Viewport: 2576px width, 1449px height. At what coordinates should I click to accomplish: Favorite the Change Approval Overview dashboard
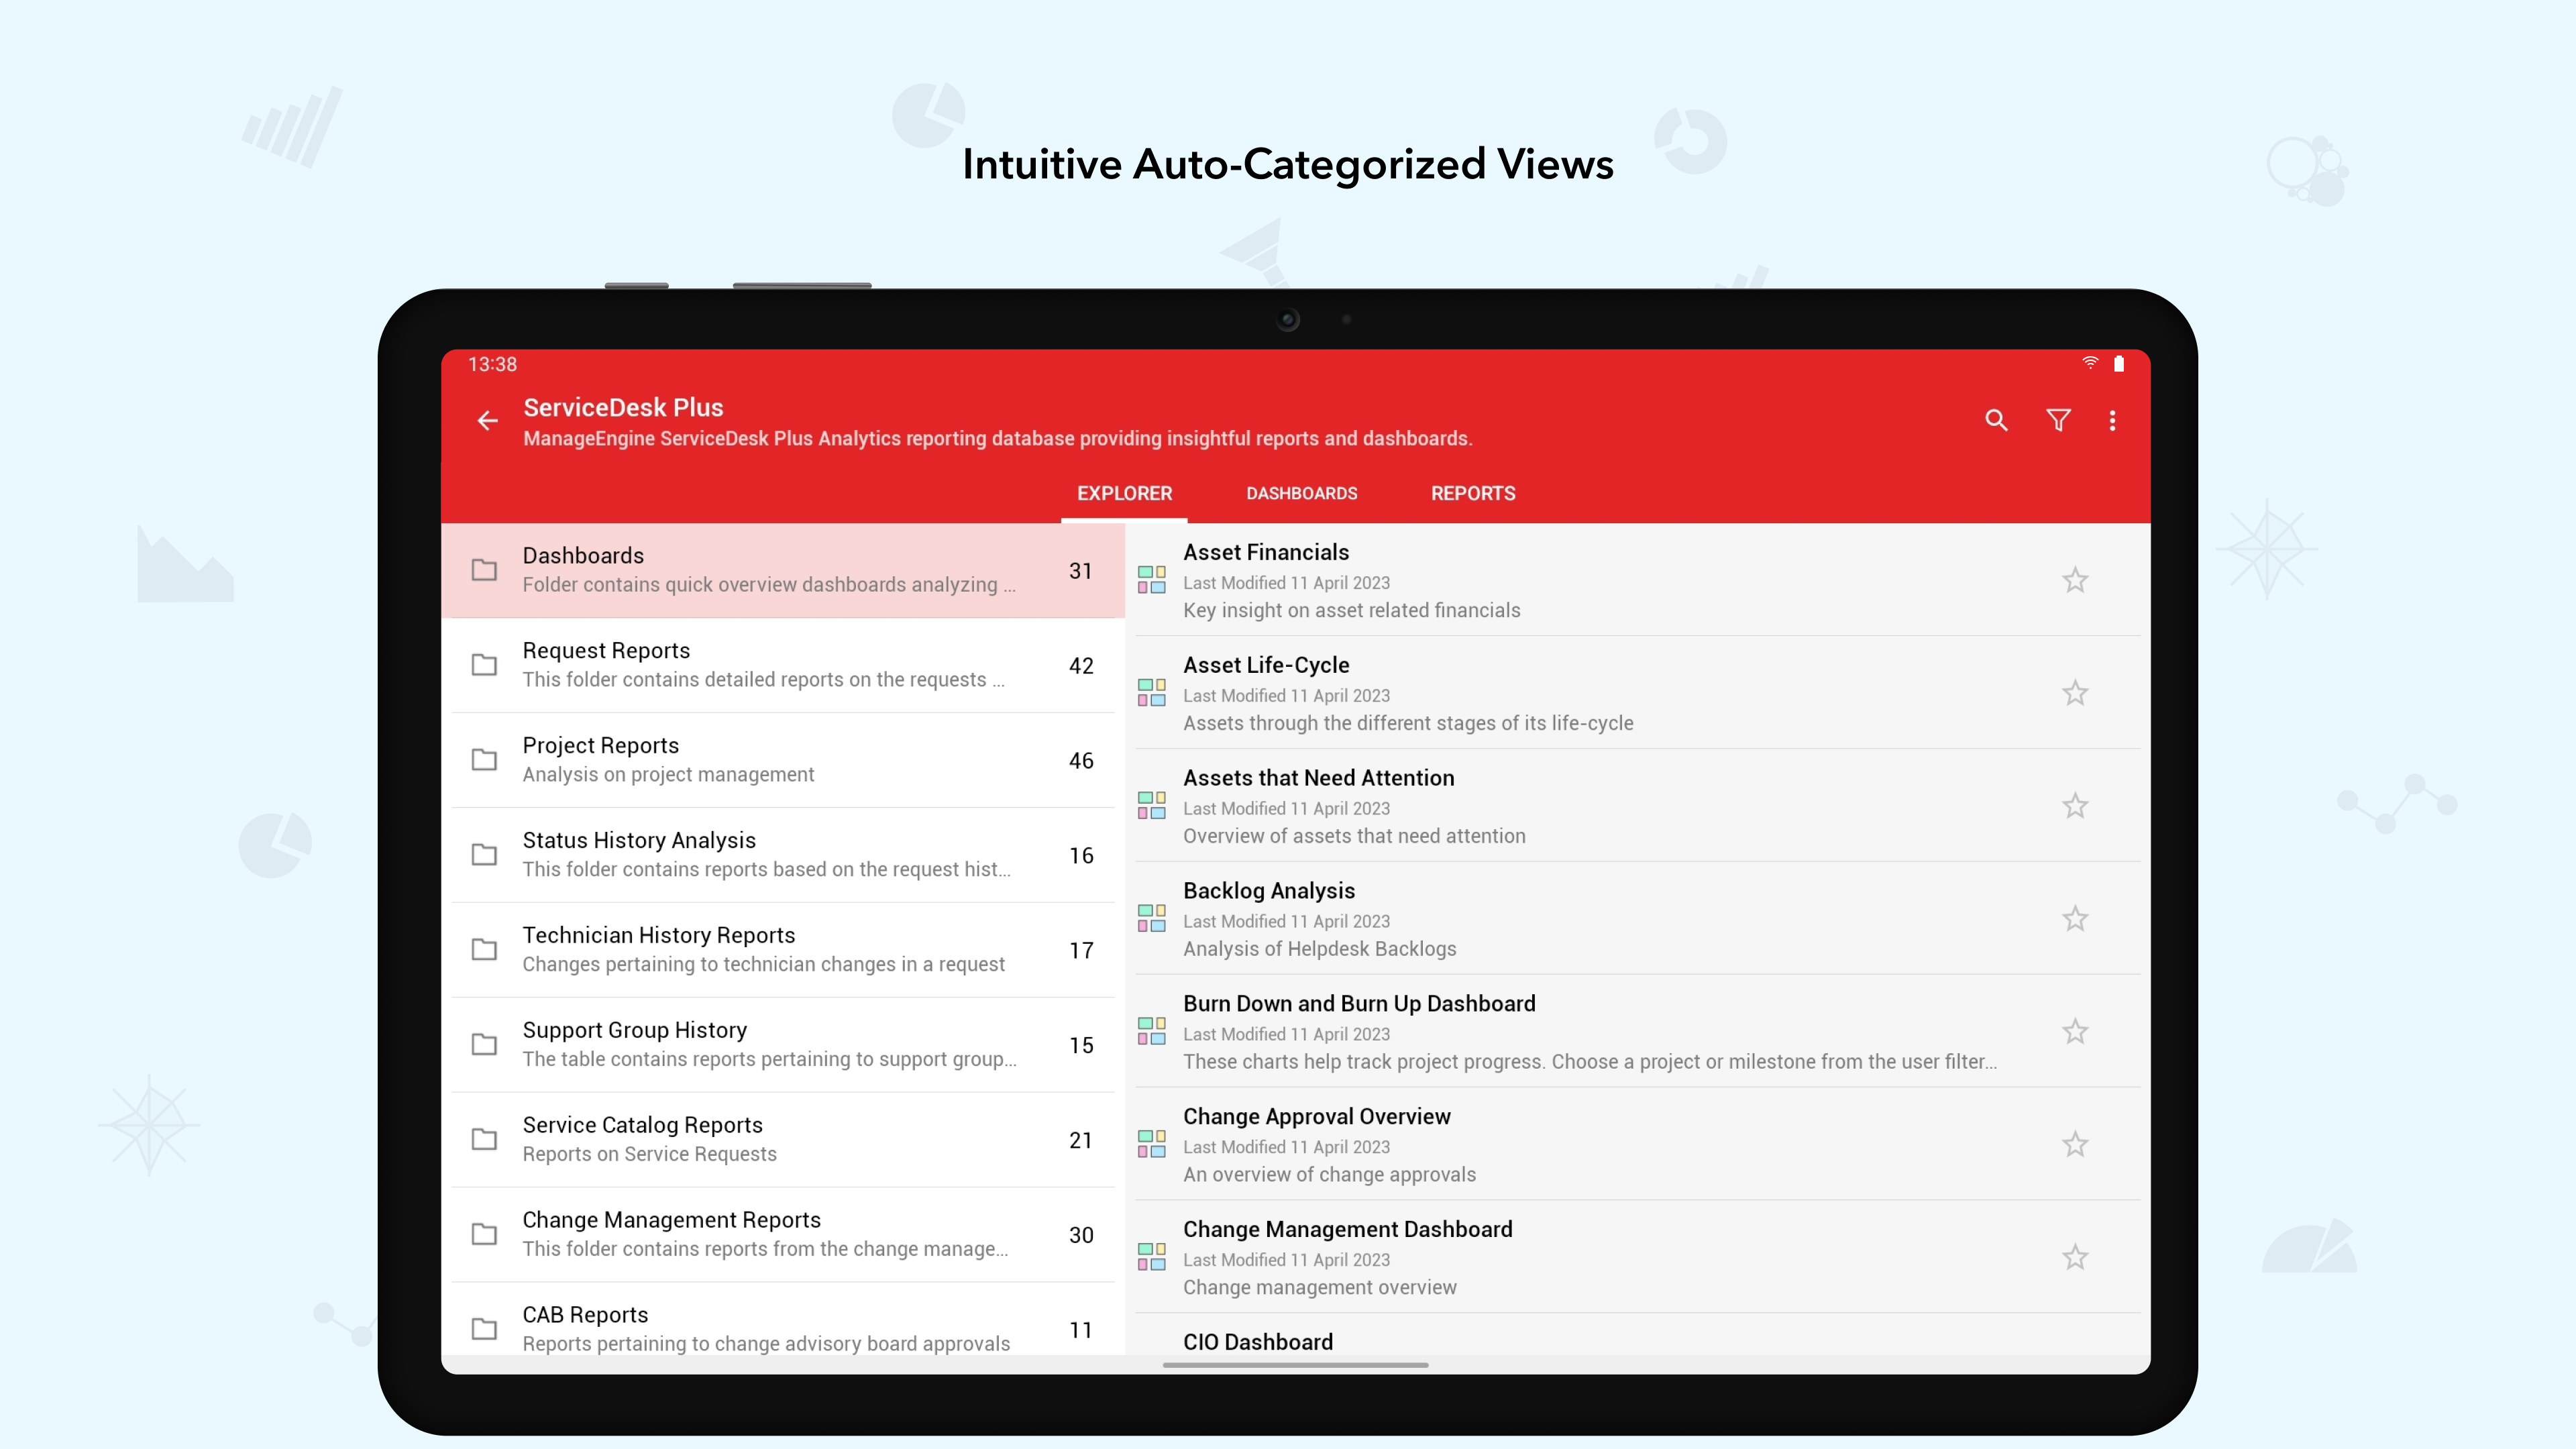(x=2075, y=1144)
